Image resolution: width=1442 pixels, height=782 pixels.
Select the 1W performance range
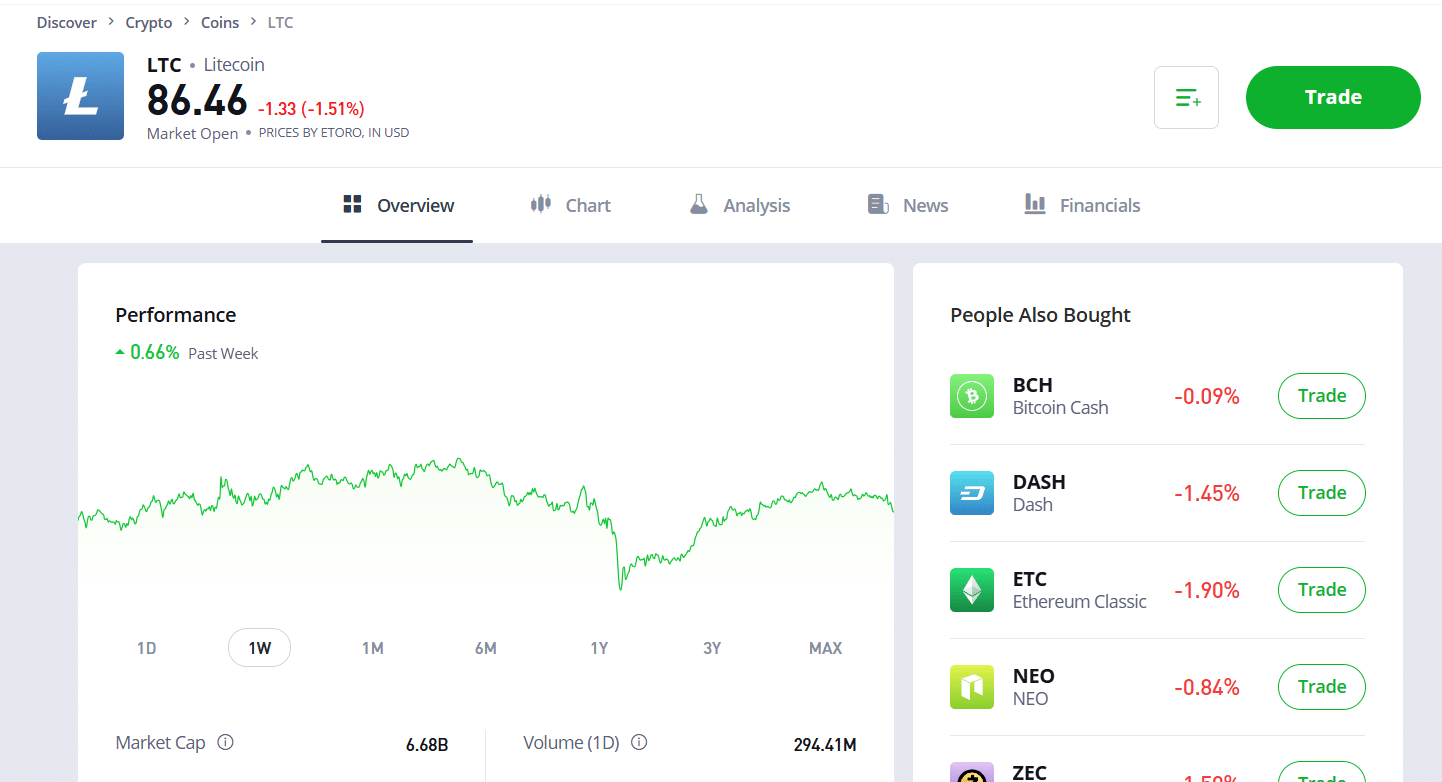(260, 648)
